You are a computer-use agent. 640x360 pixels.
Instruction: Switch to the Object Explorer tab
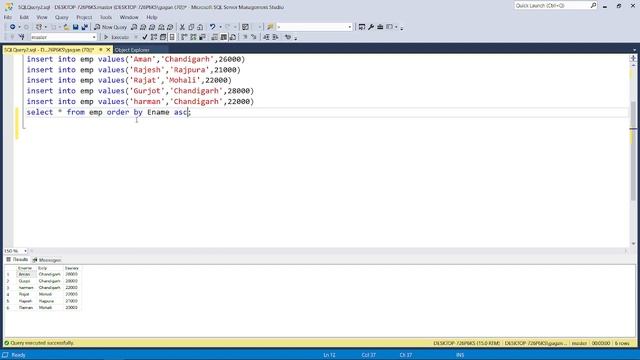pos(132,50)
